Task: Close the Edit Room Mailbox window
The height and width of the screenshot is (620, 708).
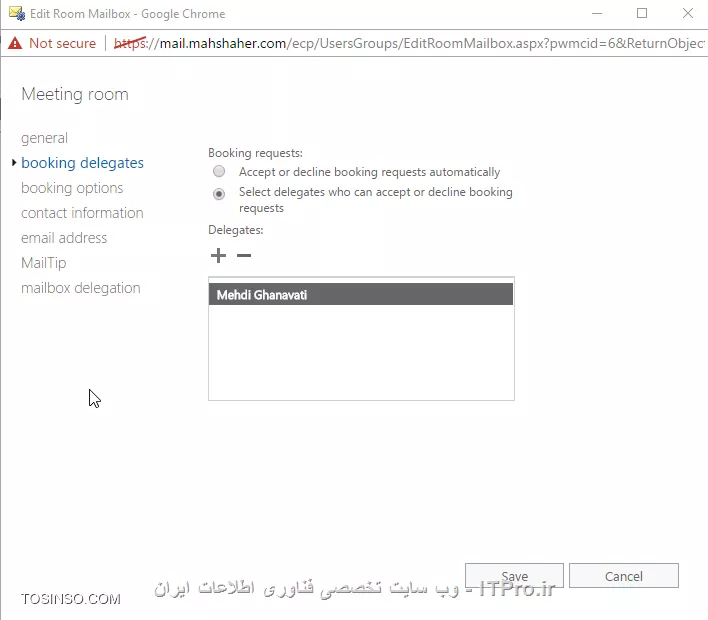Action: click(x=688, y=14)
